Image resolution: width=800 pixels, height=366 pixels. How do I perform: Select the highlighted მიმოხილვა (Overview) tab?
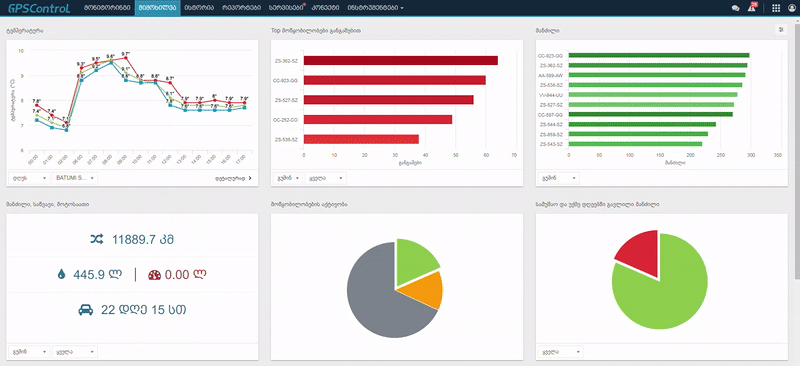[157, 8]
